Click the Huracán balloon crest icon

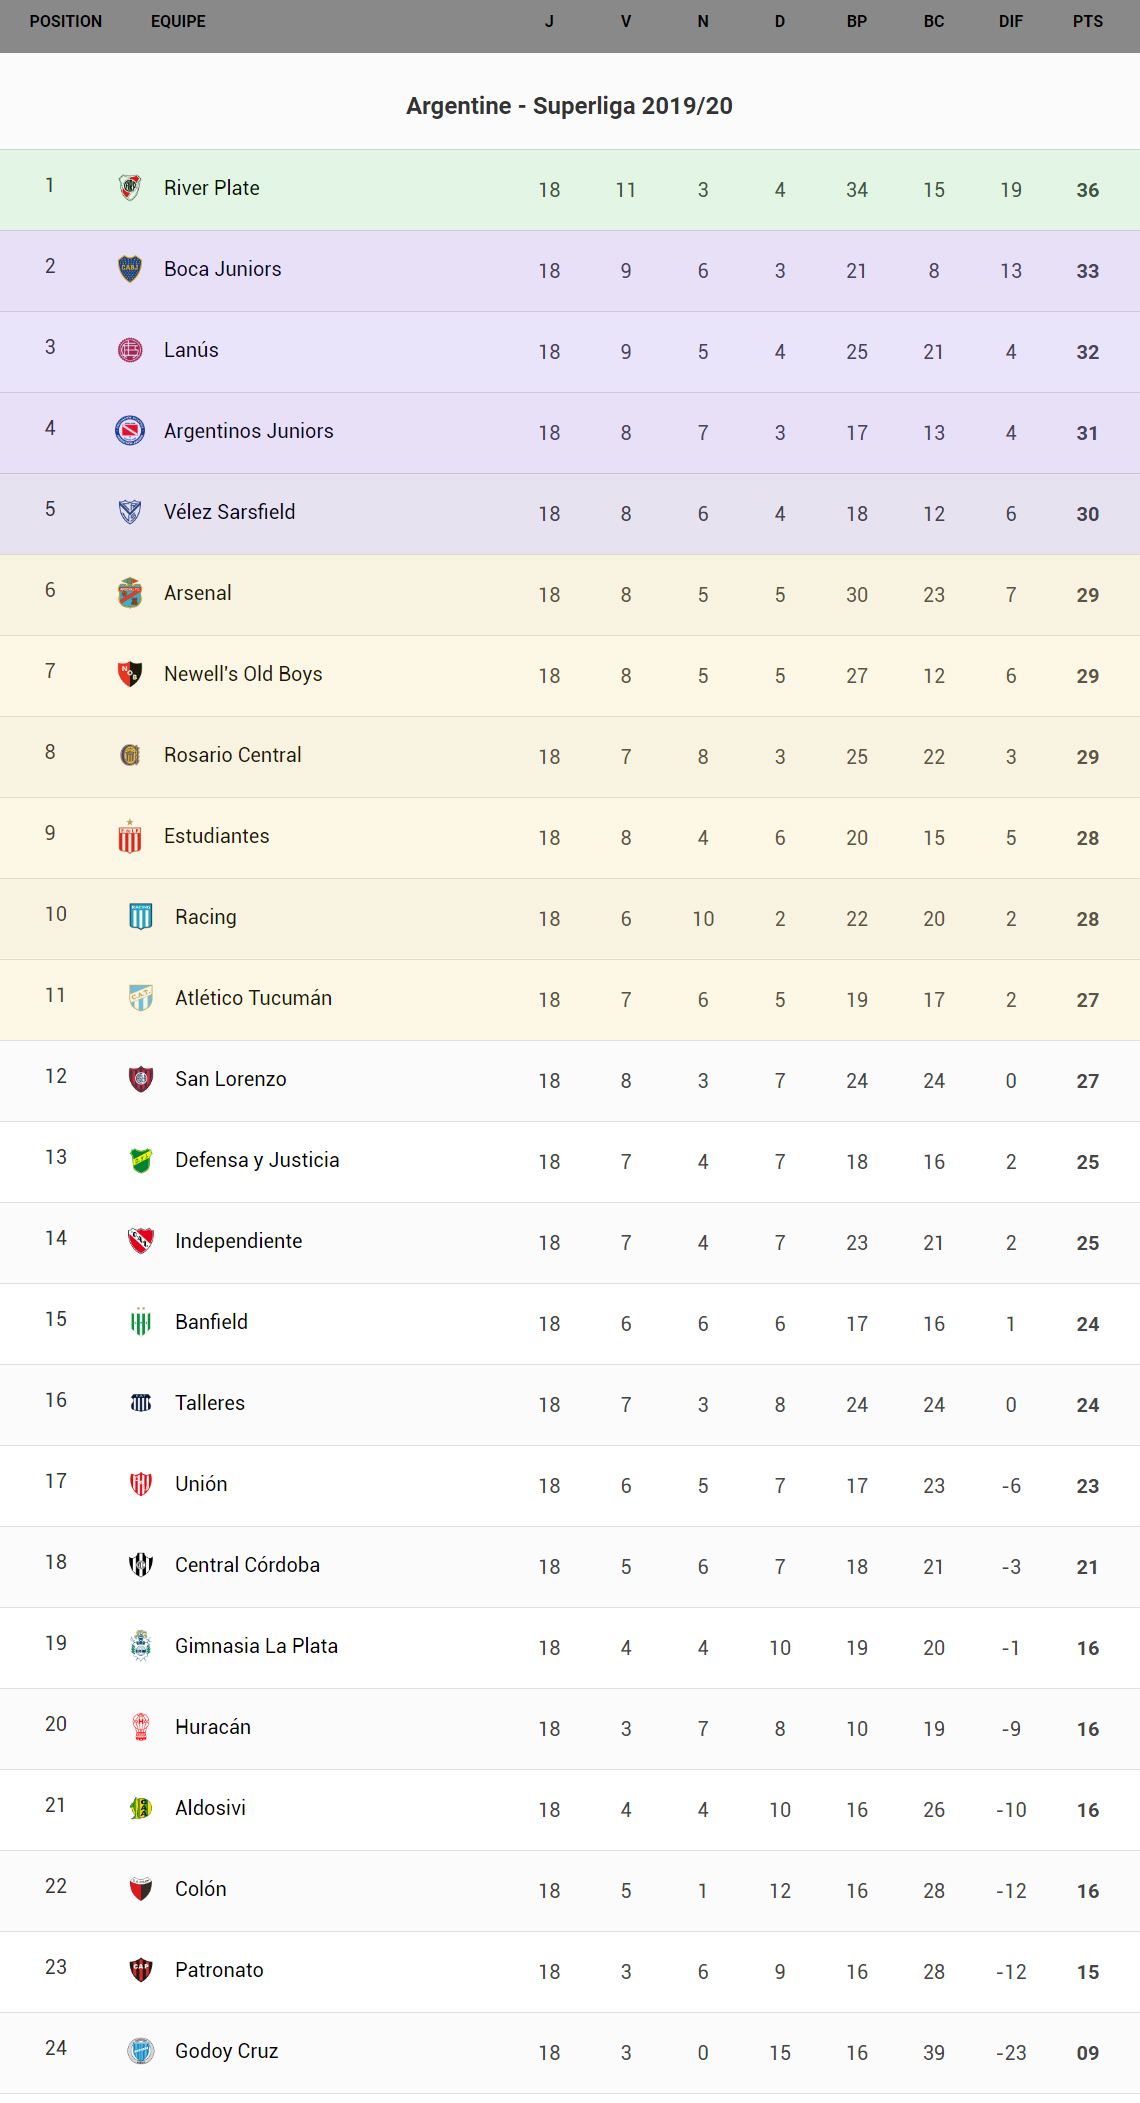tap(141, 1727)
